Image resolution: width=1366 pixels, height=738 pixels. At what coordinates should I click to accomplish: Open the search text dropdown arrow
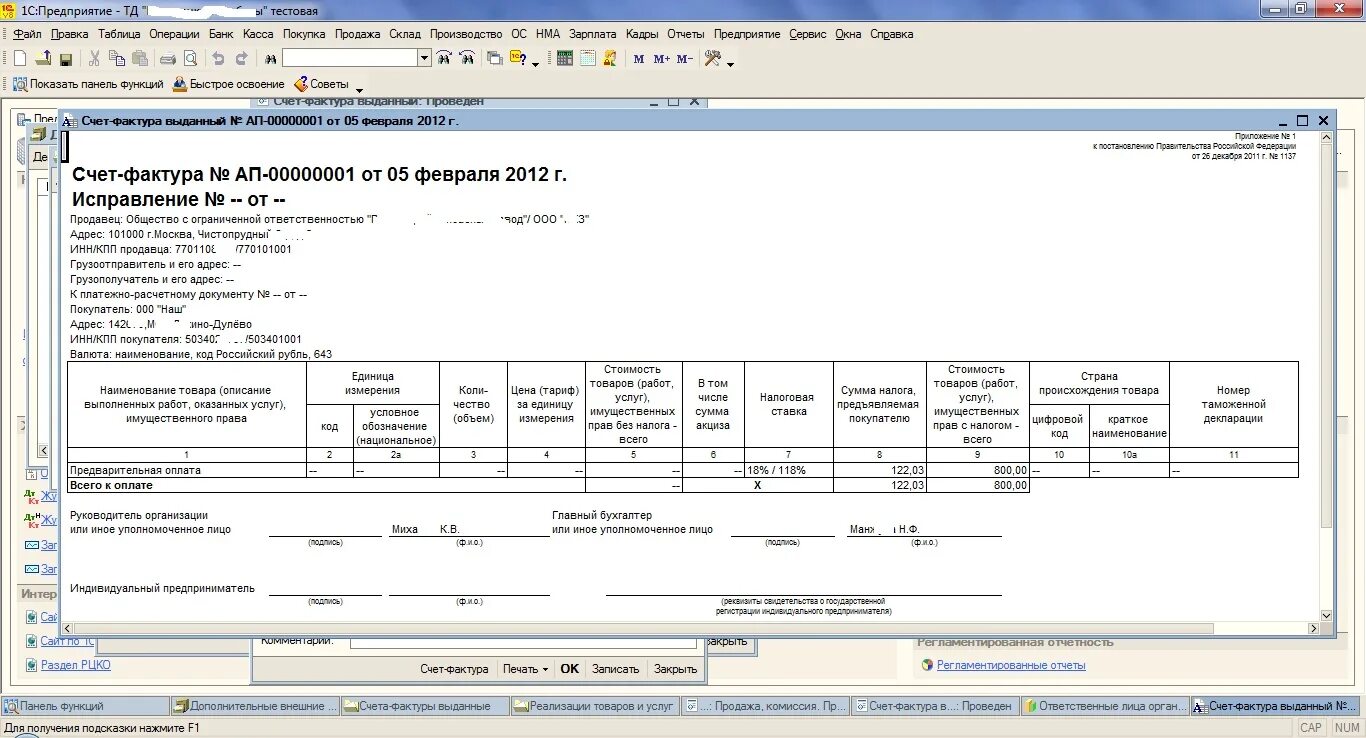tap(424, 59)
